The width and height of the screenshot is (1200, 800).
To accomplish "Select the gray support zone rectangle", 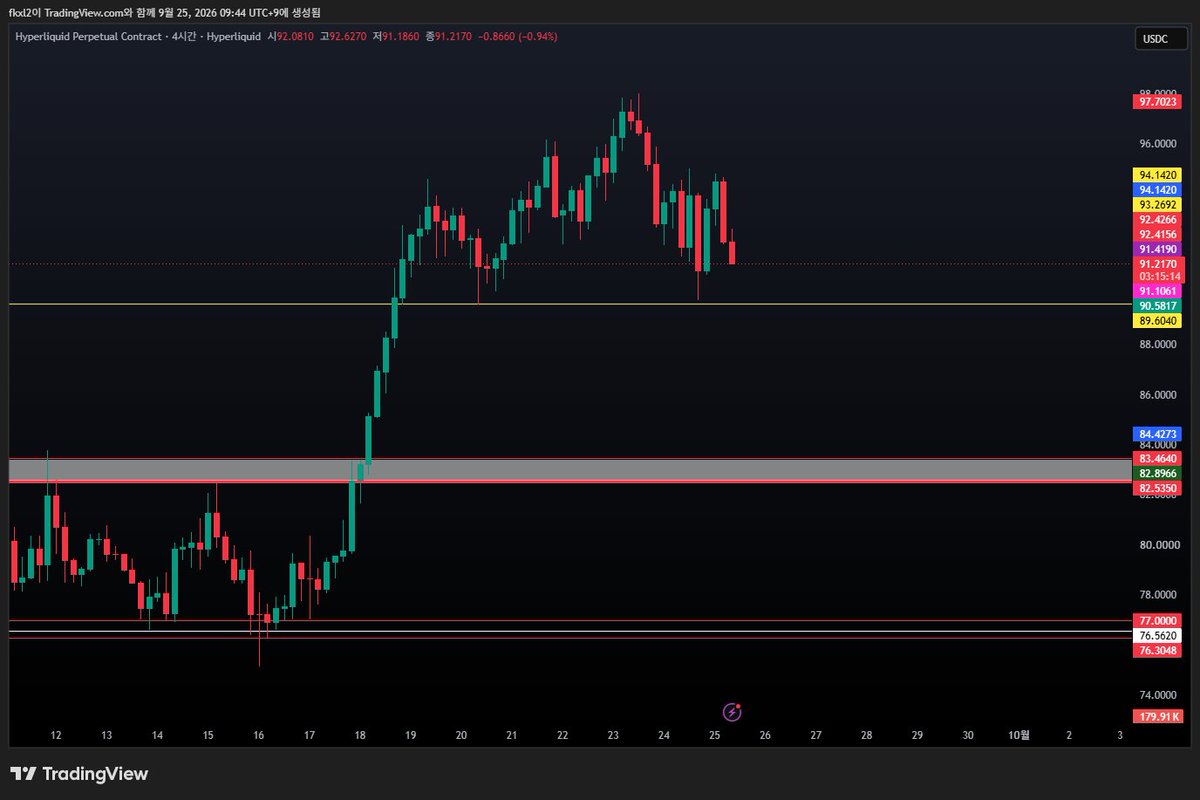I will click(570, 470).
